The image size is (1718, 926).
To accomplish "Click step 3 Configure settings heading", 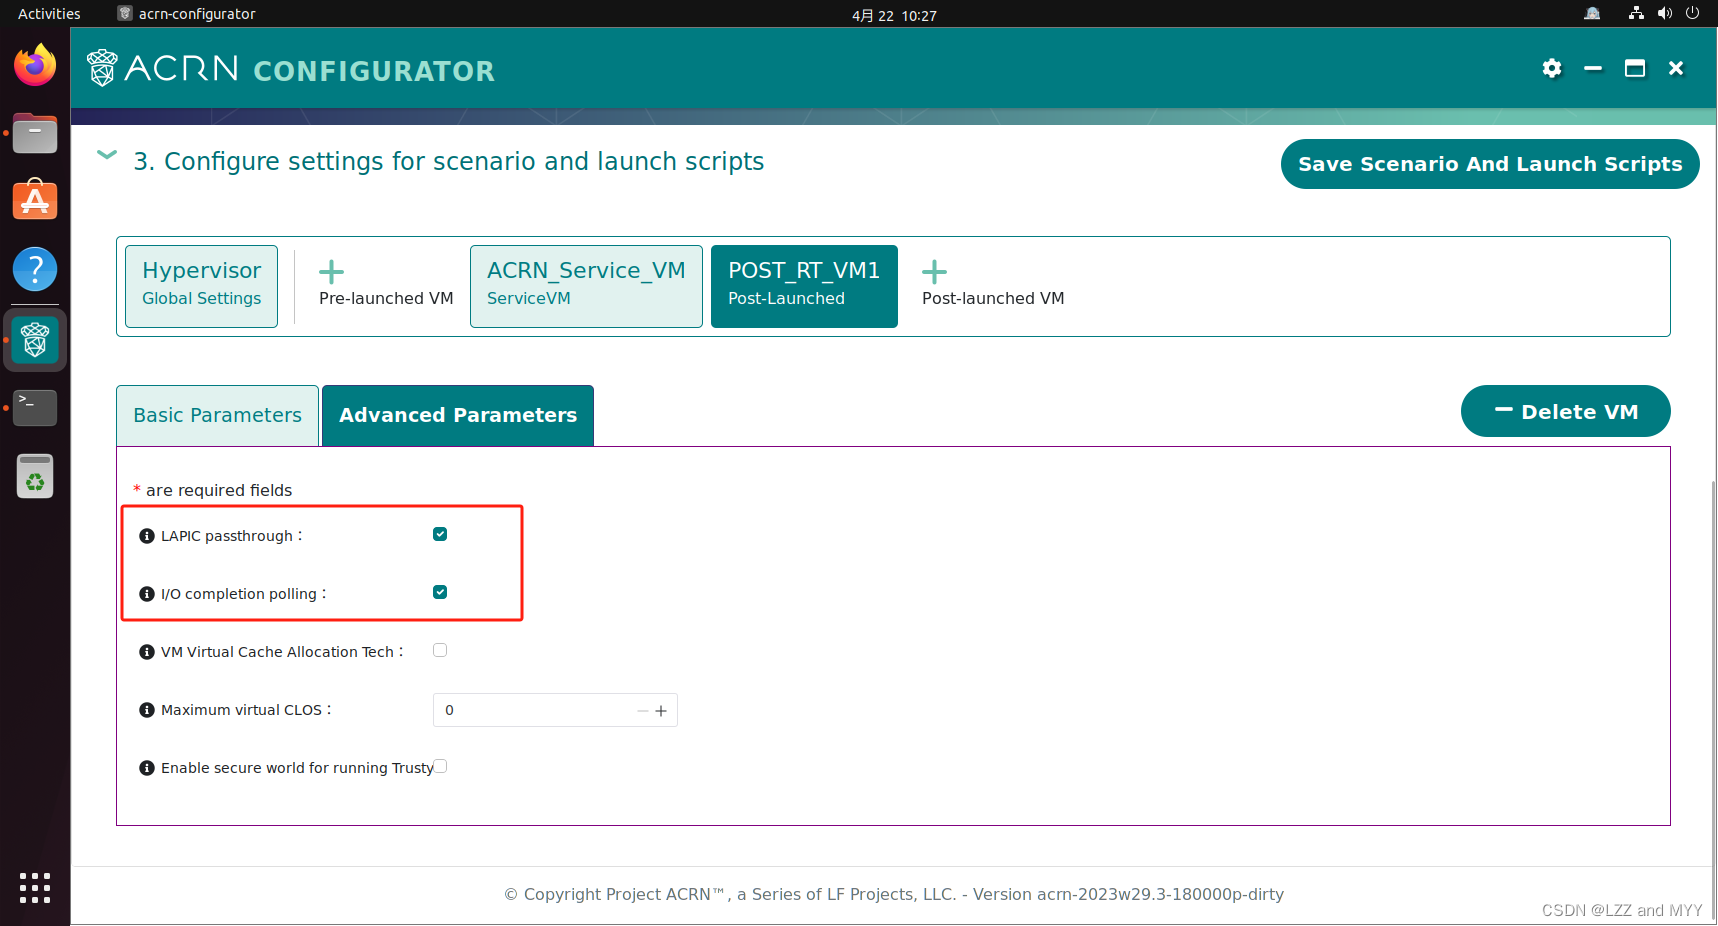I will coord(449,161).
